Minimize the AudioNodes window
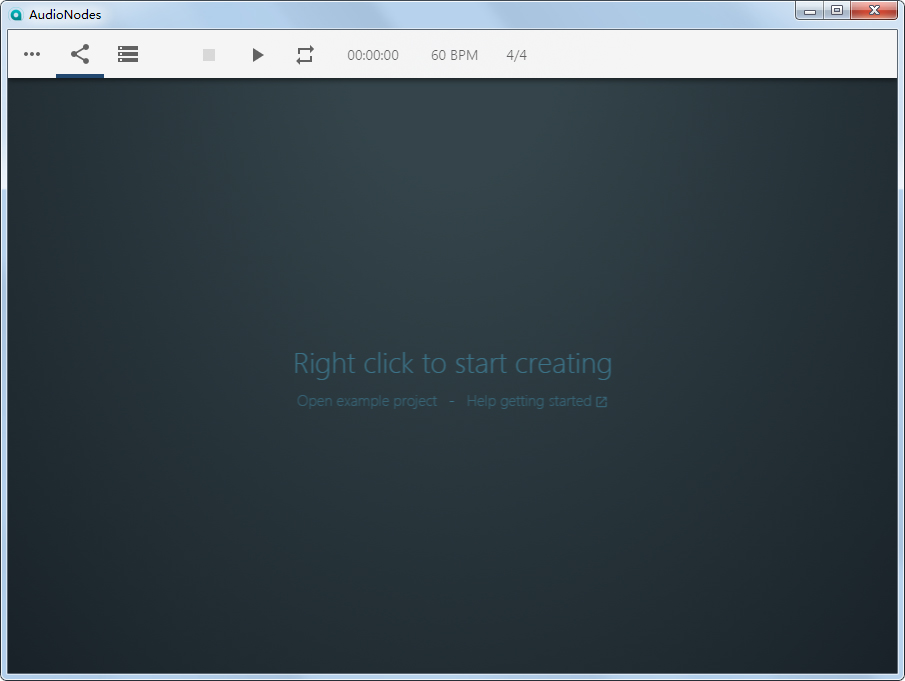The image size is (905, 681). [x=810, y=10]
